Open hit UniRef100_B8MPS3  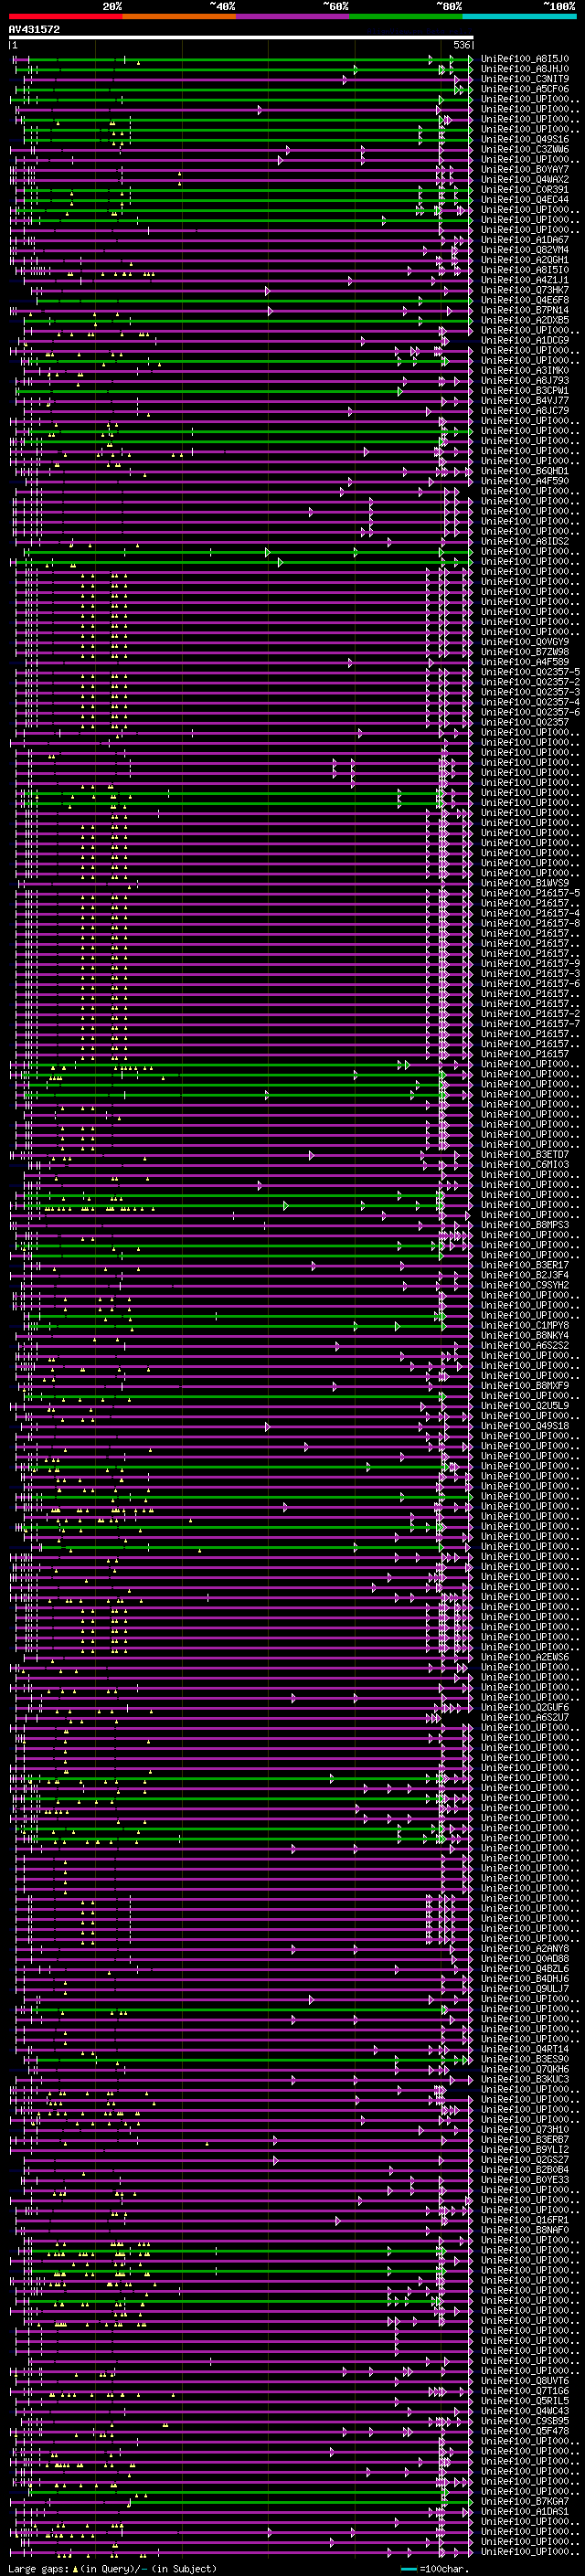(x=524, y=1225)
